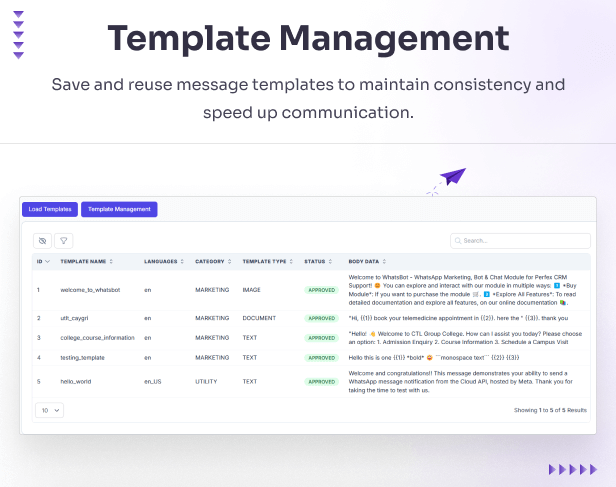Click the college_course_information template name
The height and width of the screenshot is (487, 616).
click(x=97, y=337)
